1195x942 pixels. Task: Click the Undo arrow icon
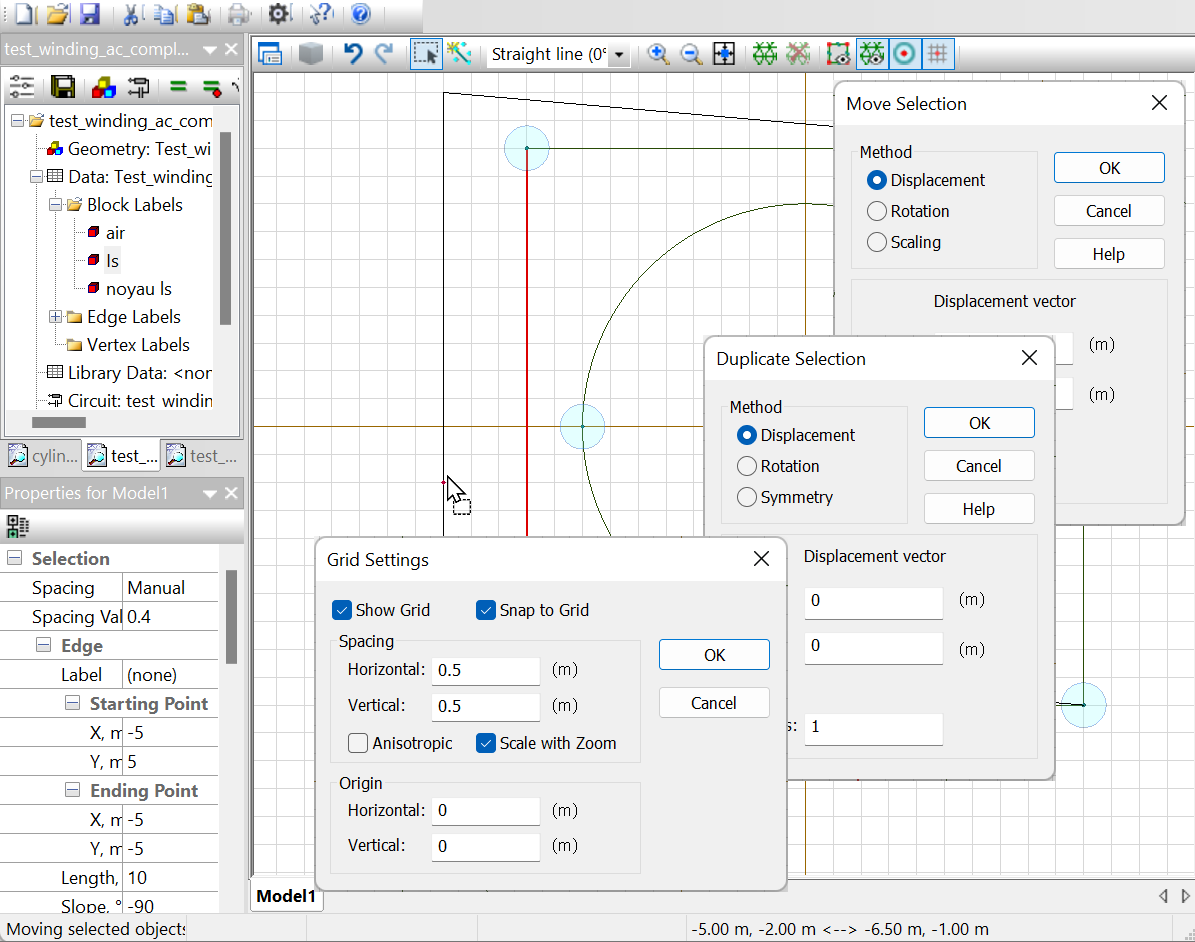tap(352, 54)
